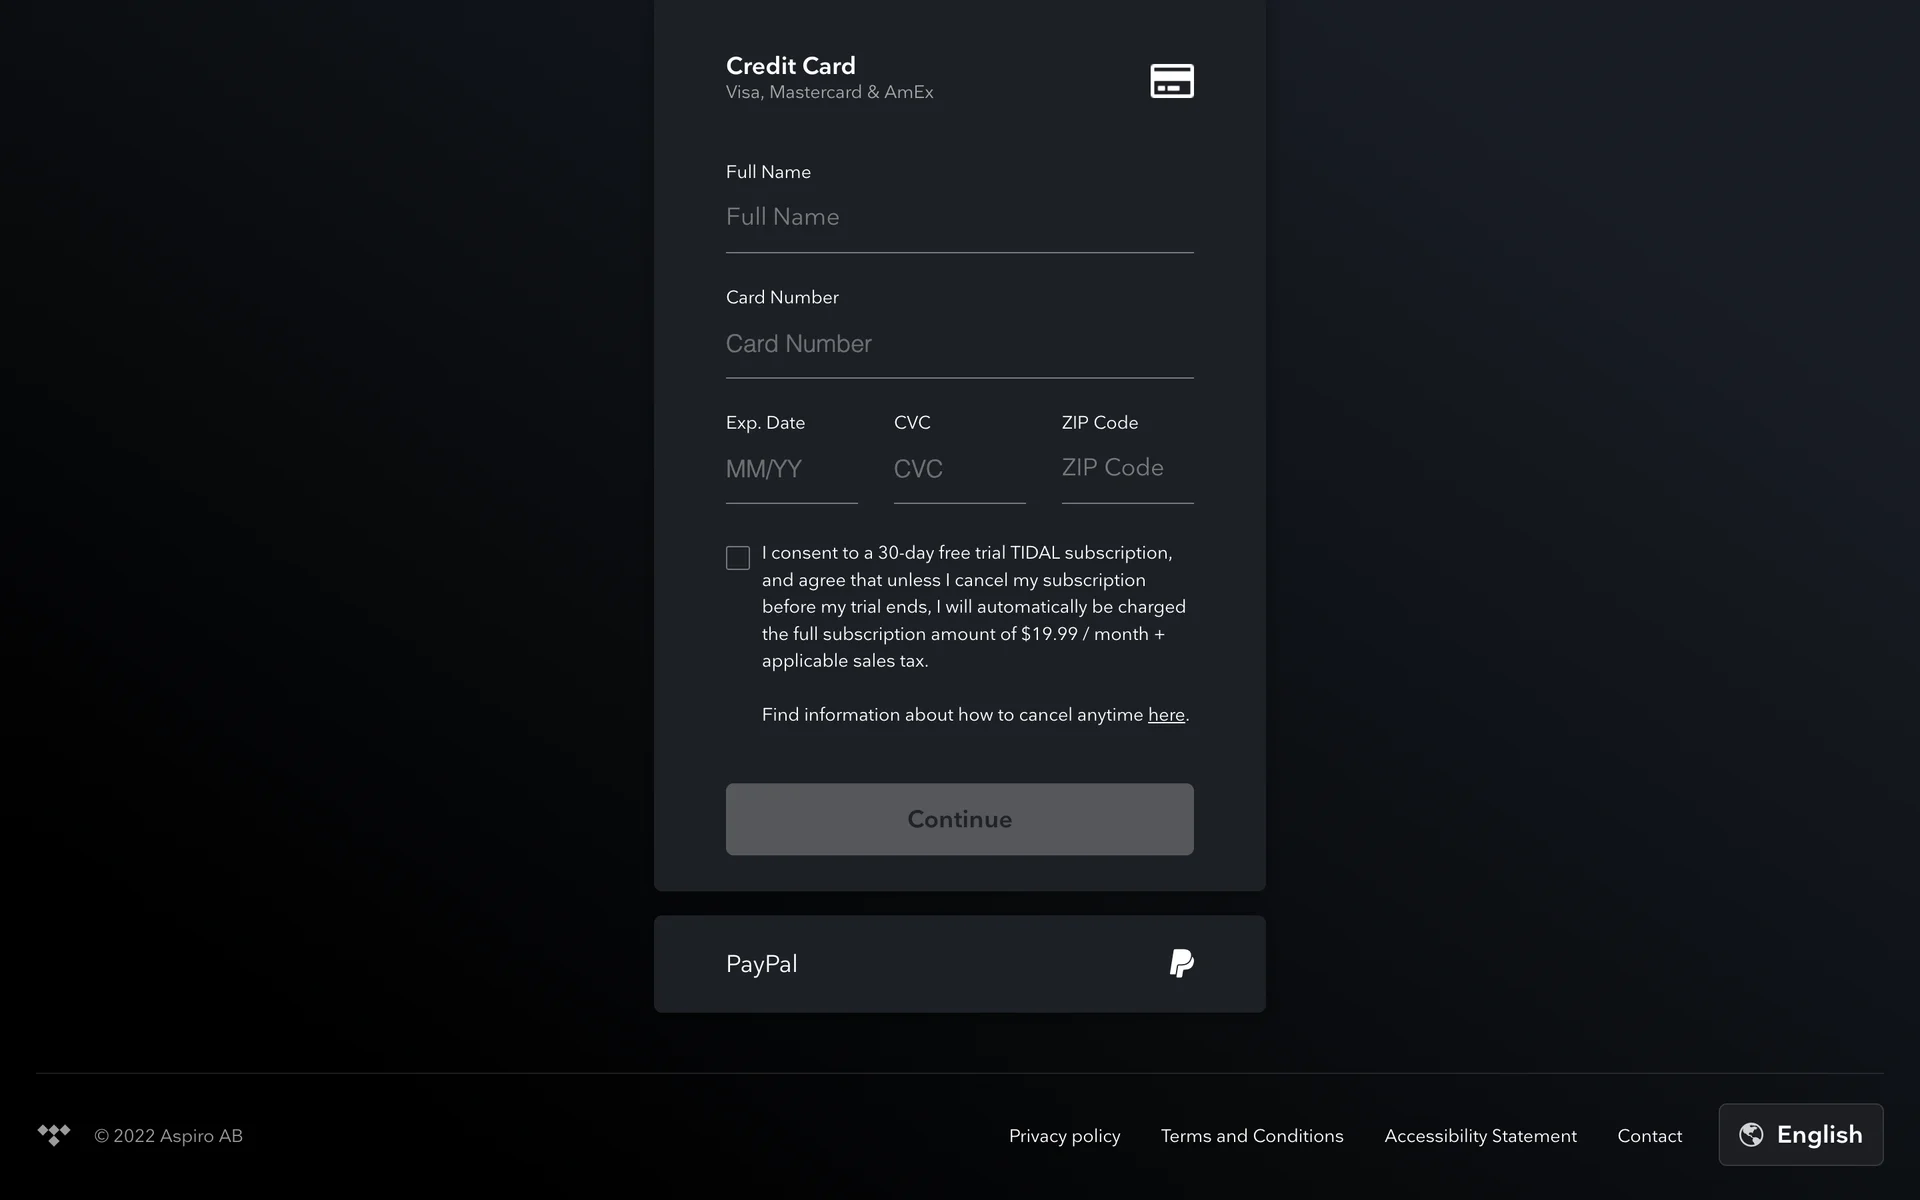Click the globe icon beside English
The height and width of the screenshot is (1200, 1920).
coord(1751,1134)
